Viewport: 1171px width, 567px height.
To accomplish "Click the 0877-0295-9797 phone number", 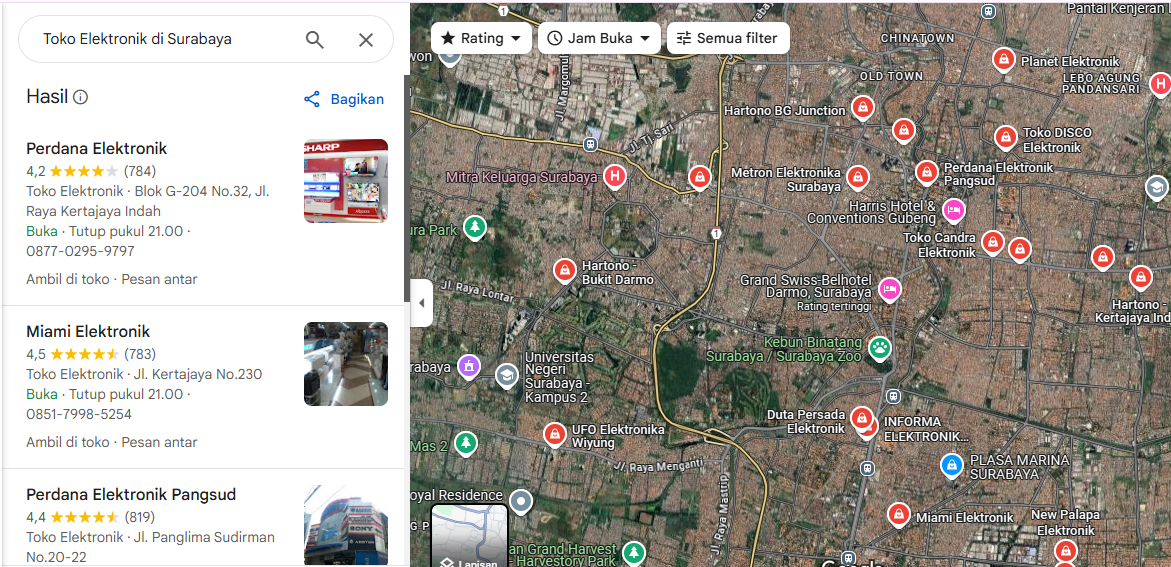I will 81,251.
